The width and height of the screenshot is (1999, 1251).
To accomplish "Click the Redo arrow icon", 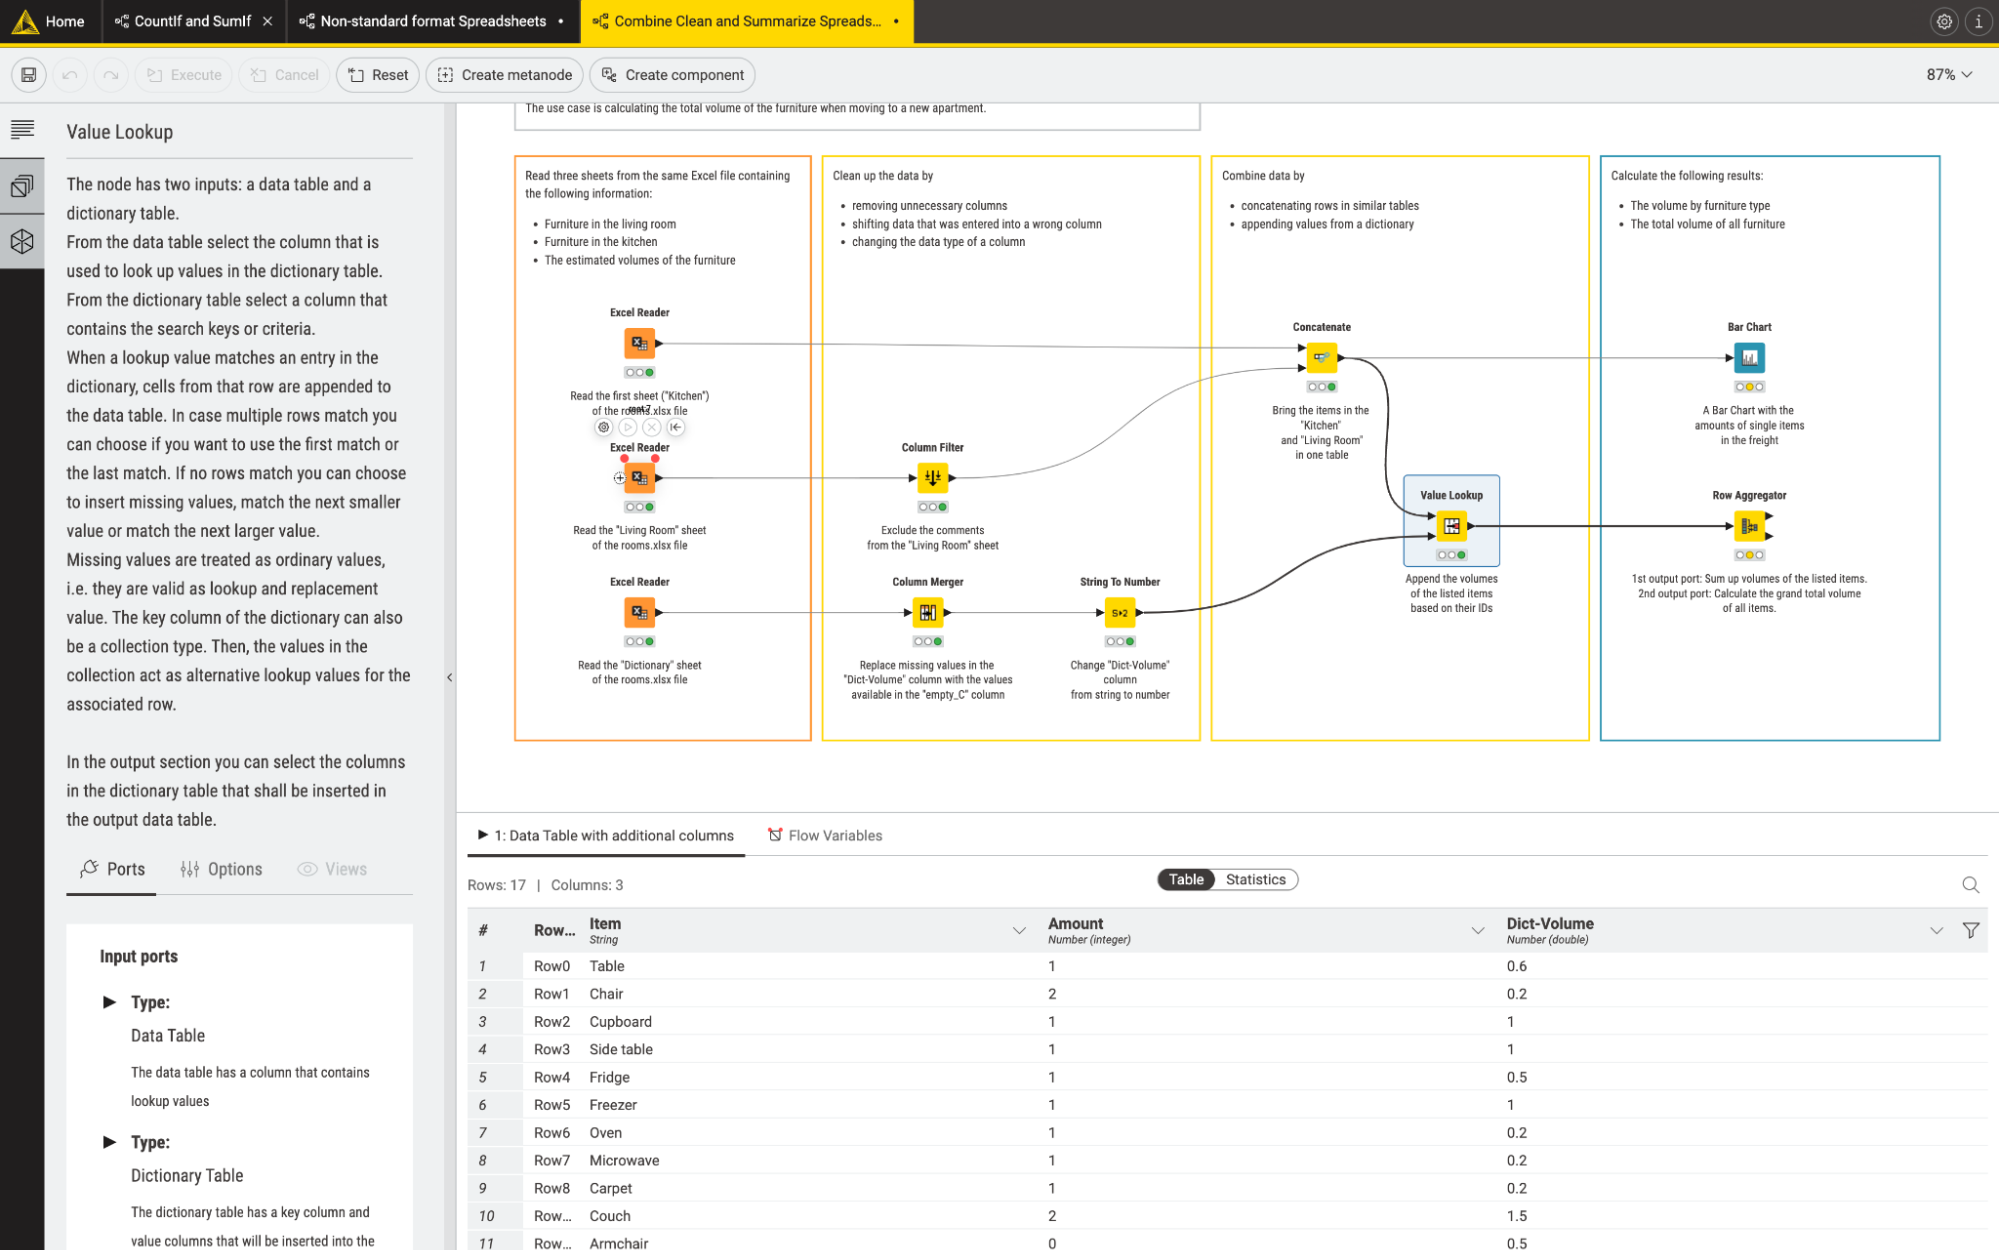I will (x=111, y=75).
